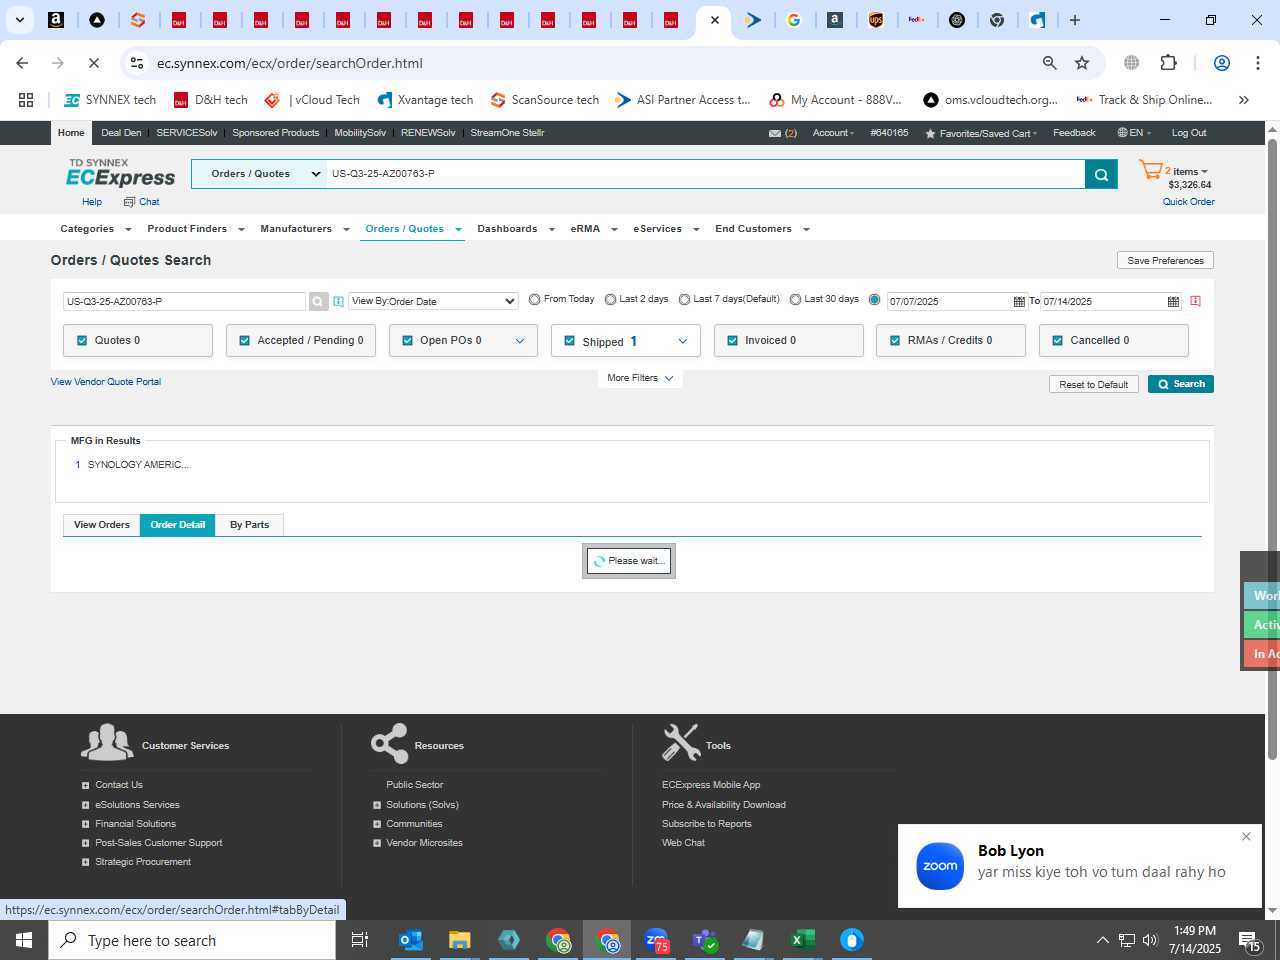Open Chrome extensions puzzle icon
Screen dimensions: 1280x960
(1168, 63)
